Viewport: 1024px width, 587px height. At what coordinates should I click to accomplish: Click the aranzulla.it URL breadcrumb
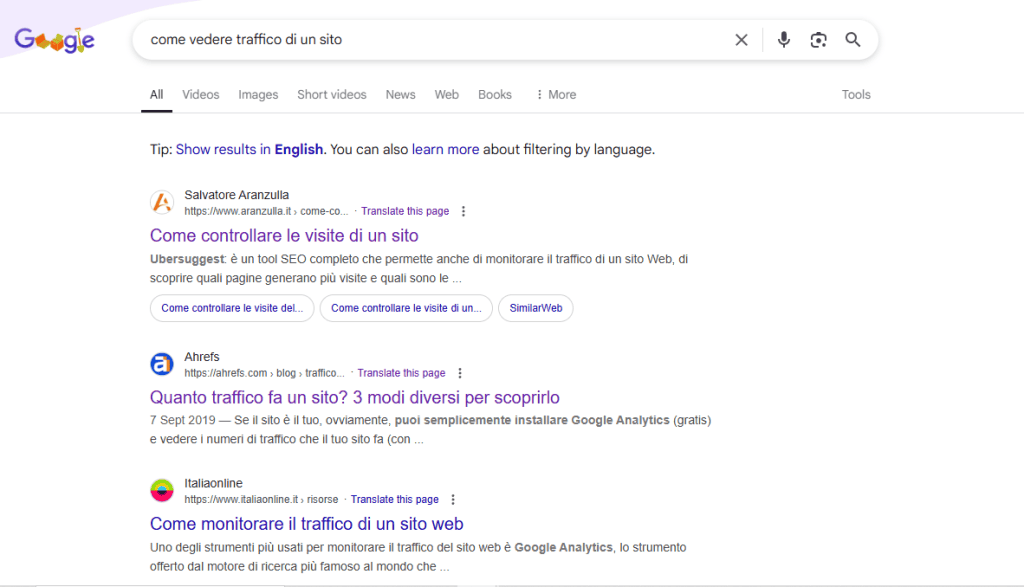pos(266,212)
